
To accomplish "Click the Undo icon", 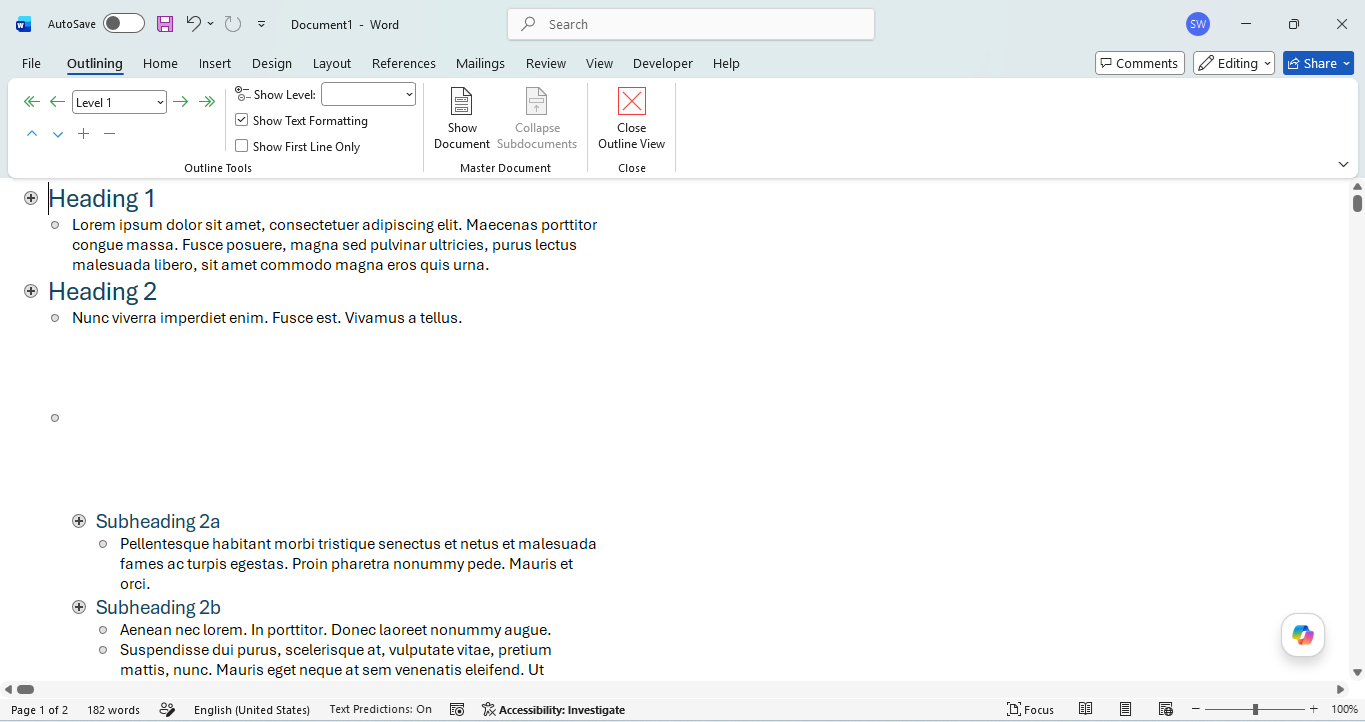I will click(194, 24).
